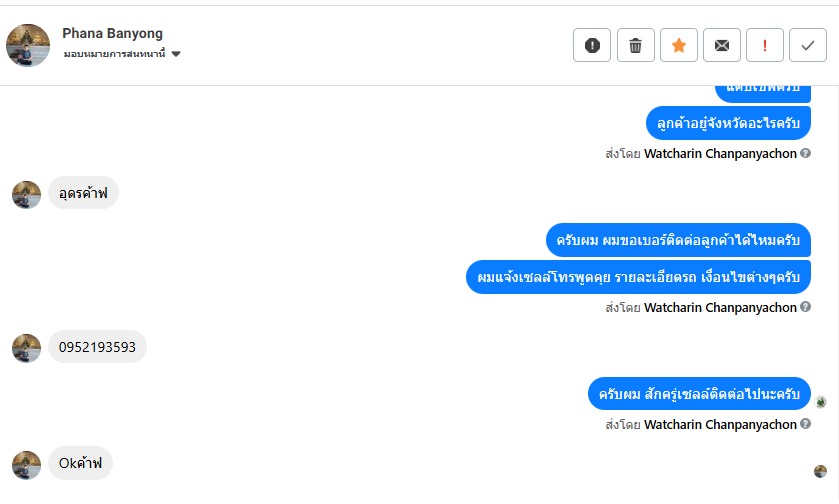
Task: Click the ลูกค้าอยู่จังหวัดอะไรครับ message bubble
Action: (728, 123)
